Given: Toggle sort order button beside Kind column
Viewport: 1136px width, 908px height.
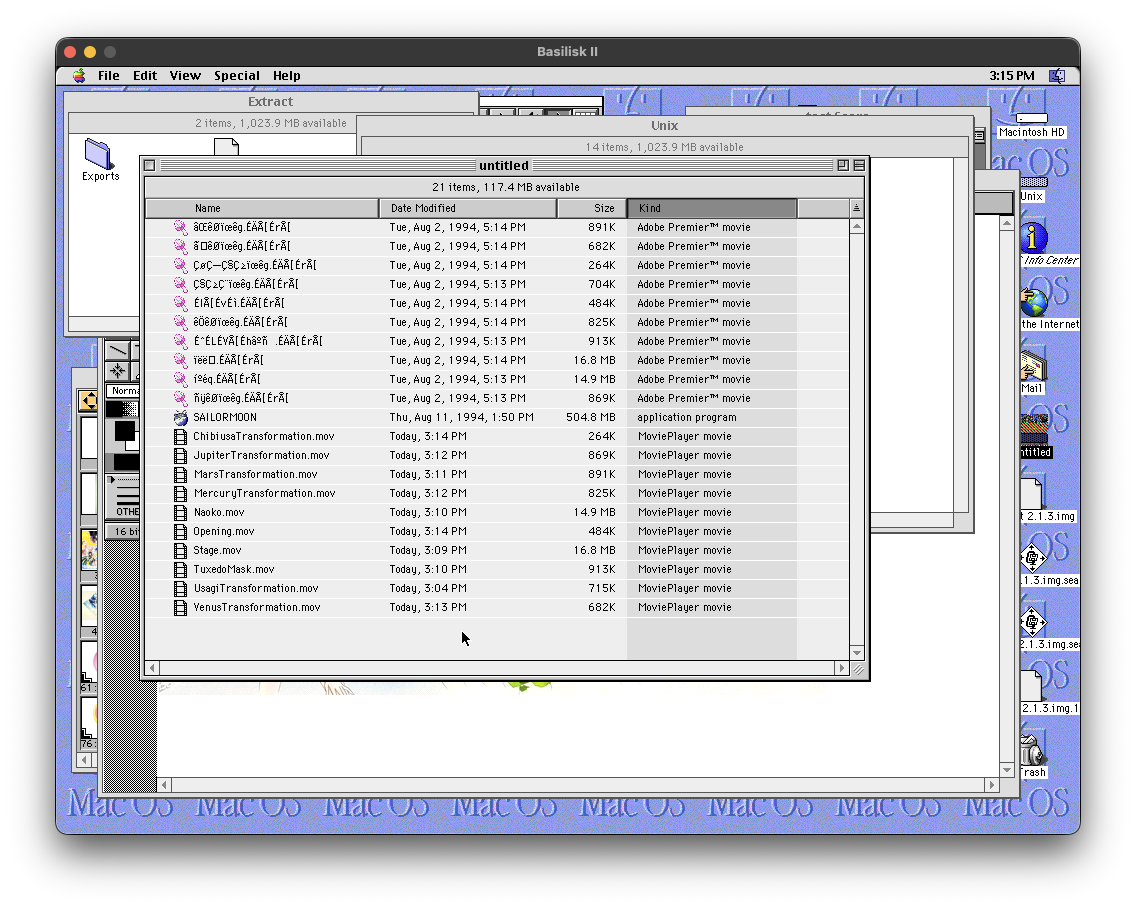Looking at the screenshot, I should click(856, 208).
